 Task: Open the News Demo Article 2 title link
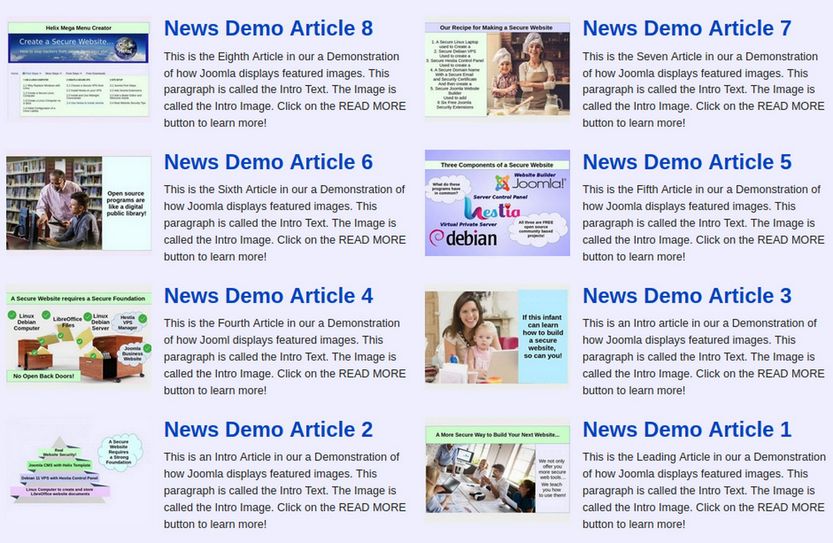point(268,429)
